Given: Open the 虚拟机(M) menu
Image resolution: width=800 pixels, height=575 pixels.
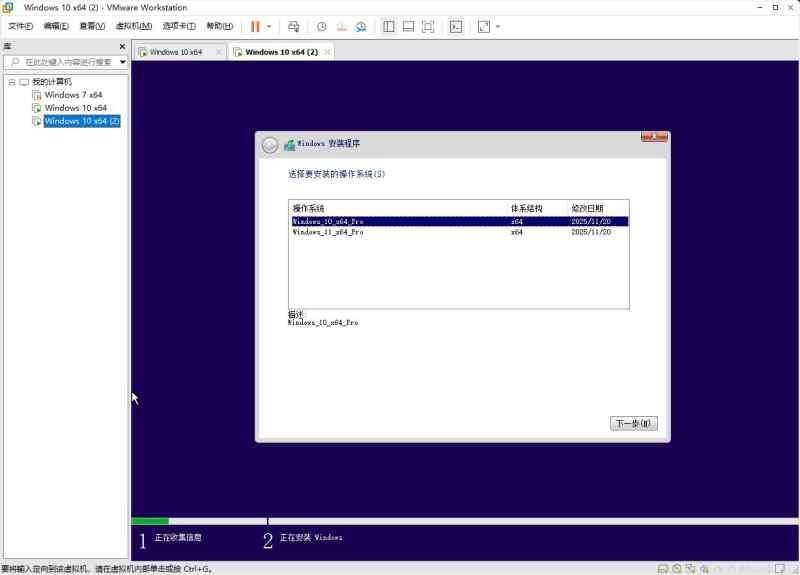Looking at the screenshot, I should tap(134, 26).
